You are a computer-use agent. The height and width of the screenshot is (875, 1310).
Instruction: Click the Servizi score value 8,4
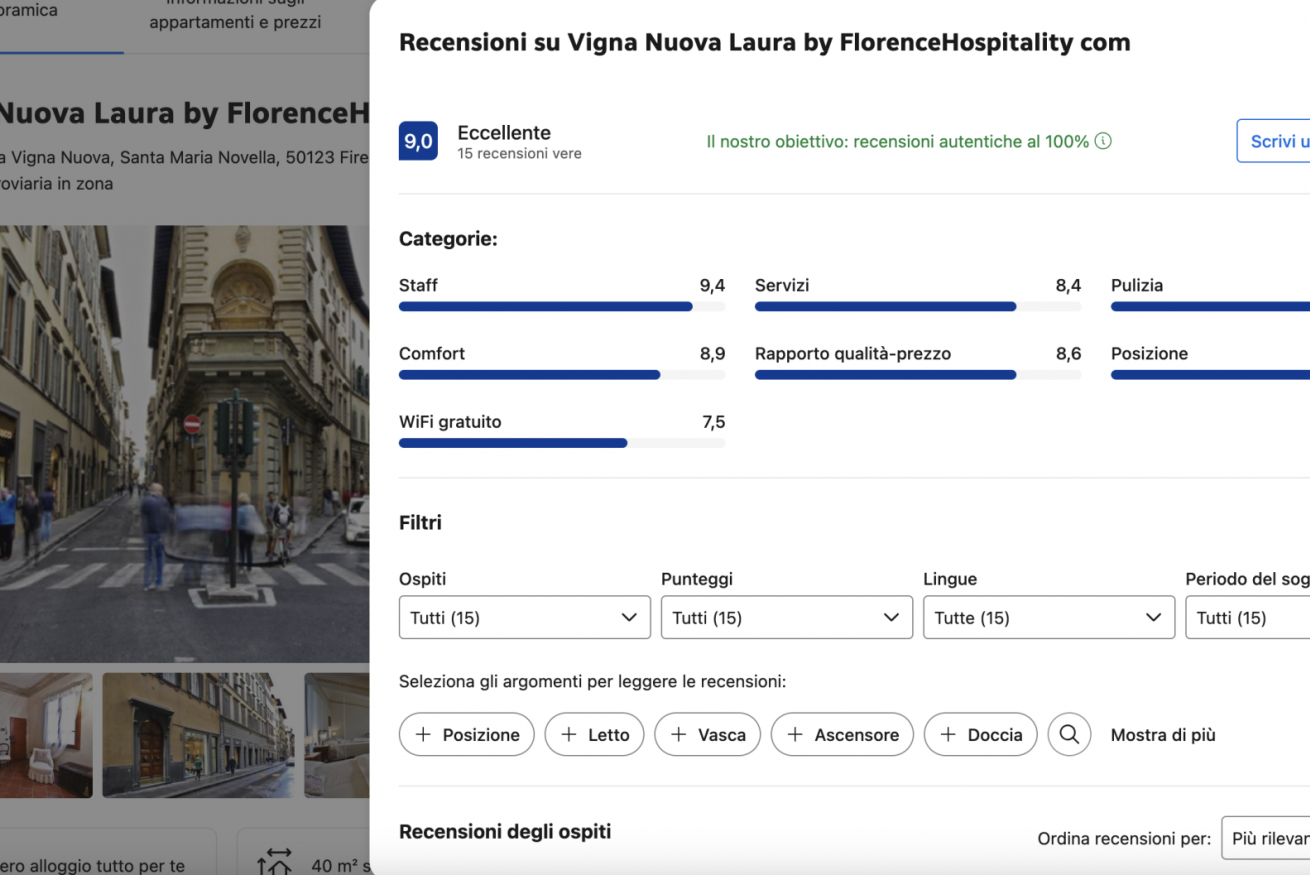pos(1068,286)
